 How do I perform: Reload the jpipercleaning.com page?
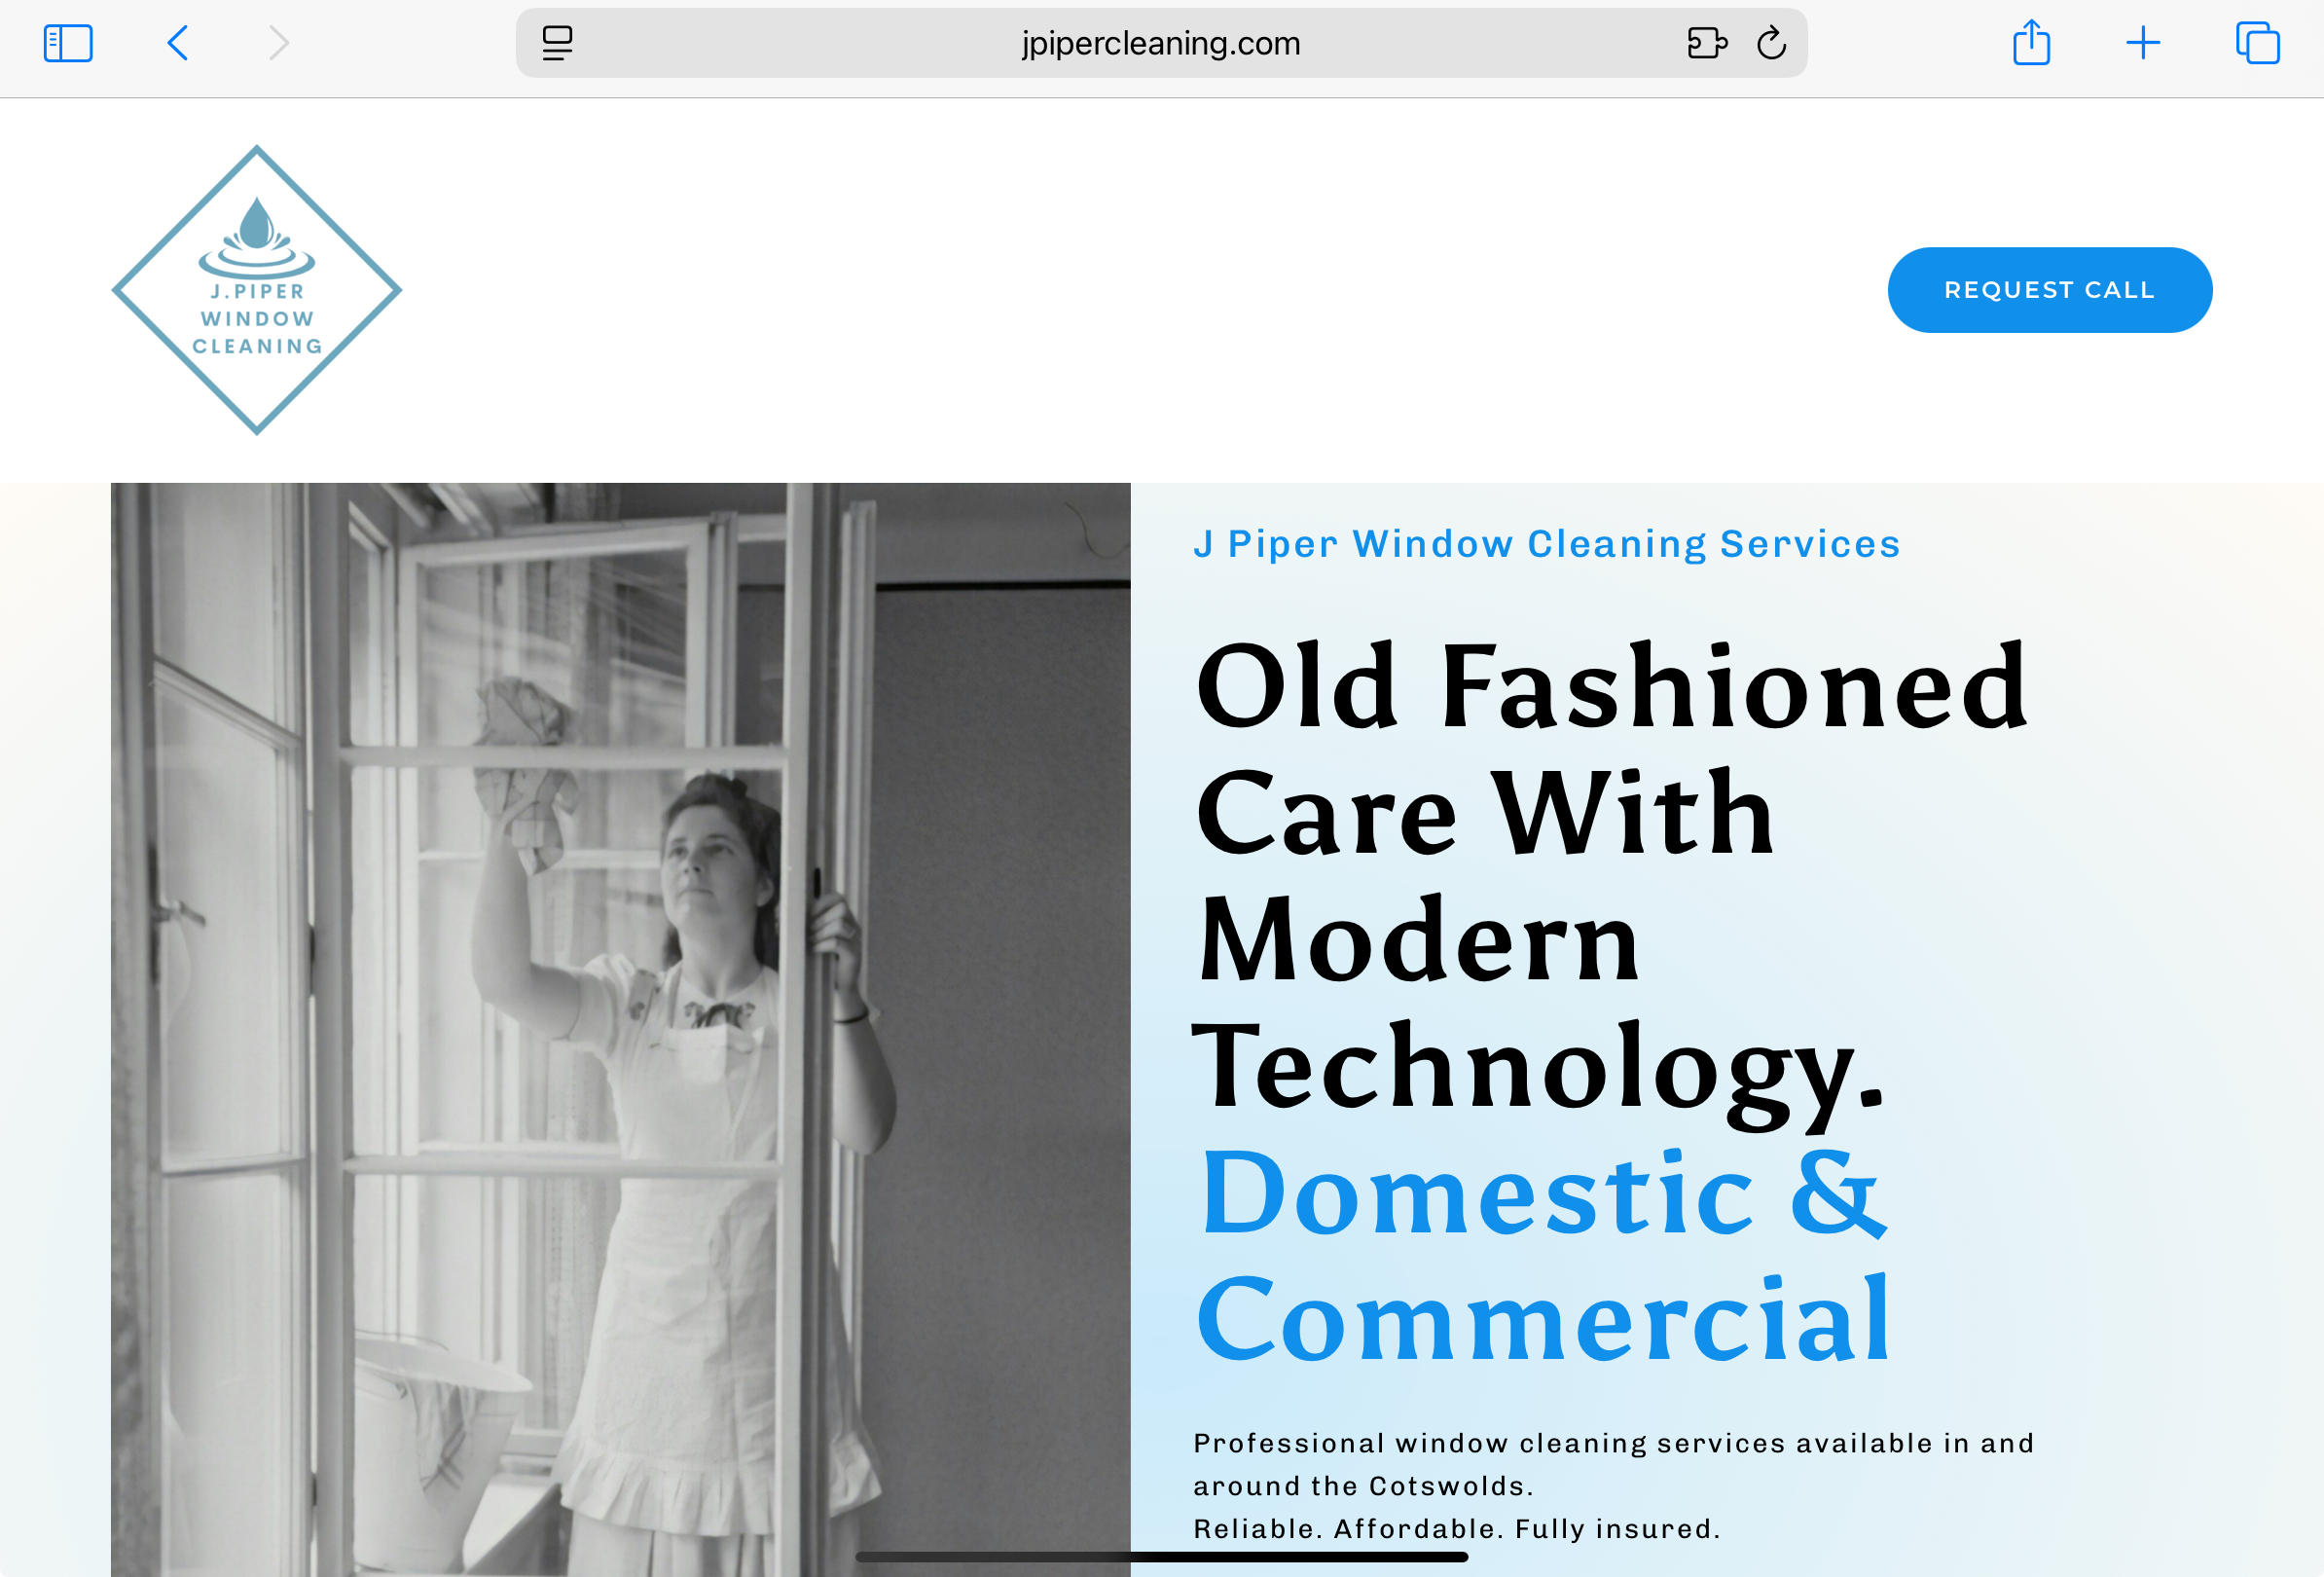(x=1771, y=43)
